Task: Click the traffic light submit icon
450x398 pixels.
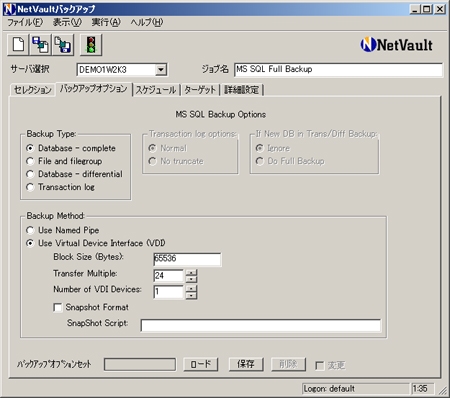Action: click(91, 44)
